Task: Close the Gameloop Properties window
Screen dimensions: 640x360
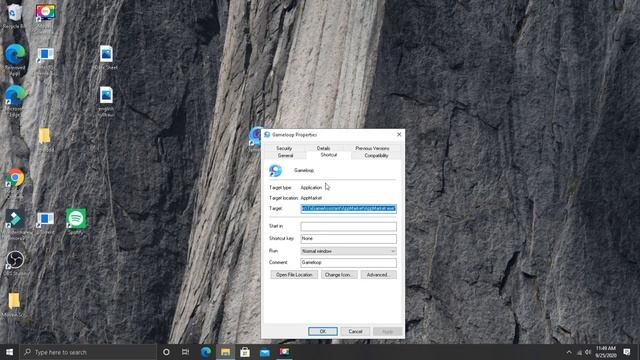Action: pos(399,134)
